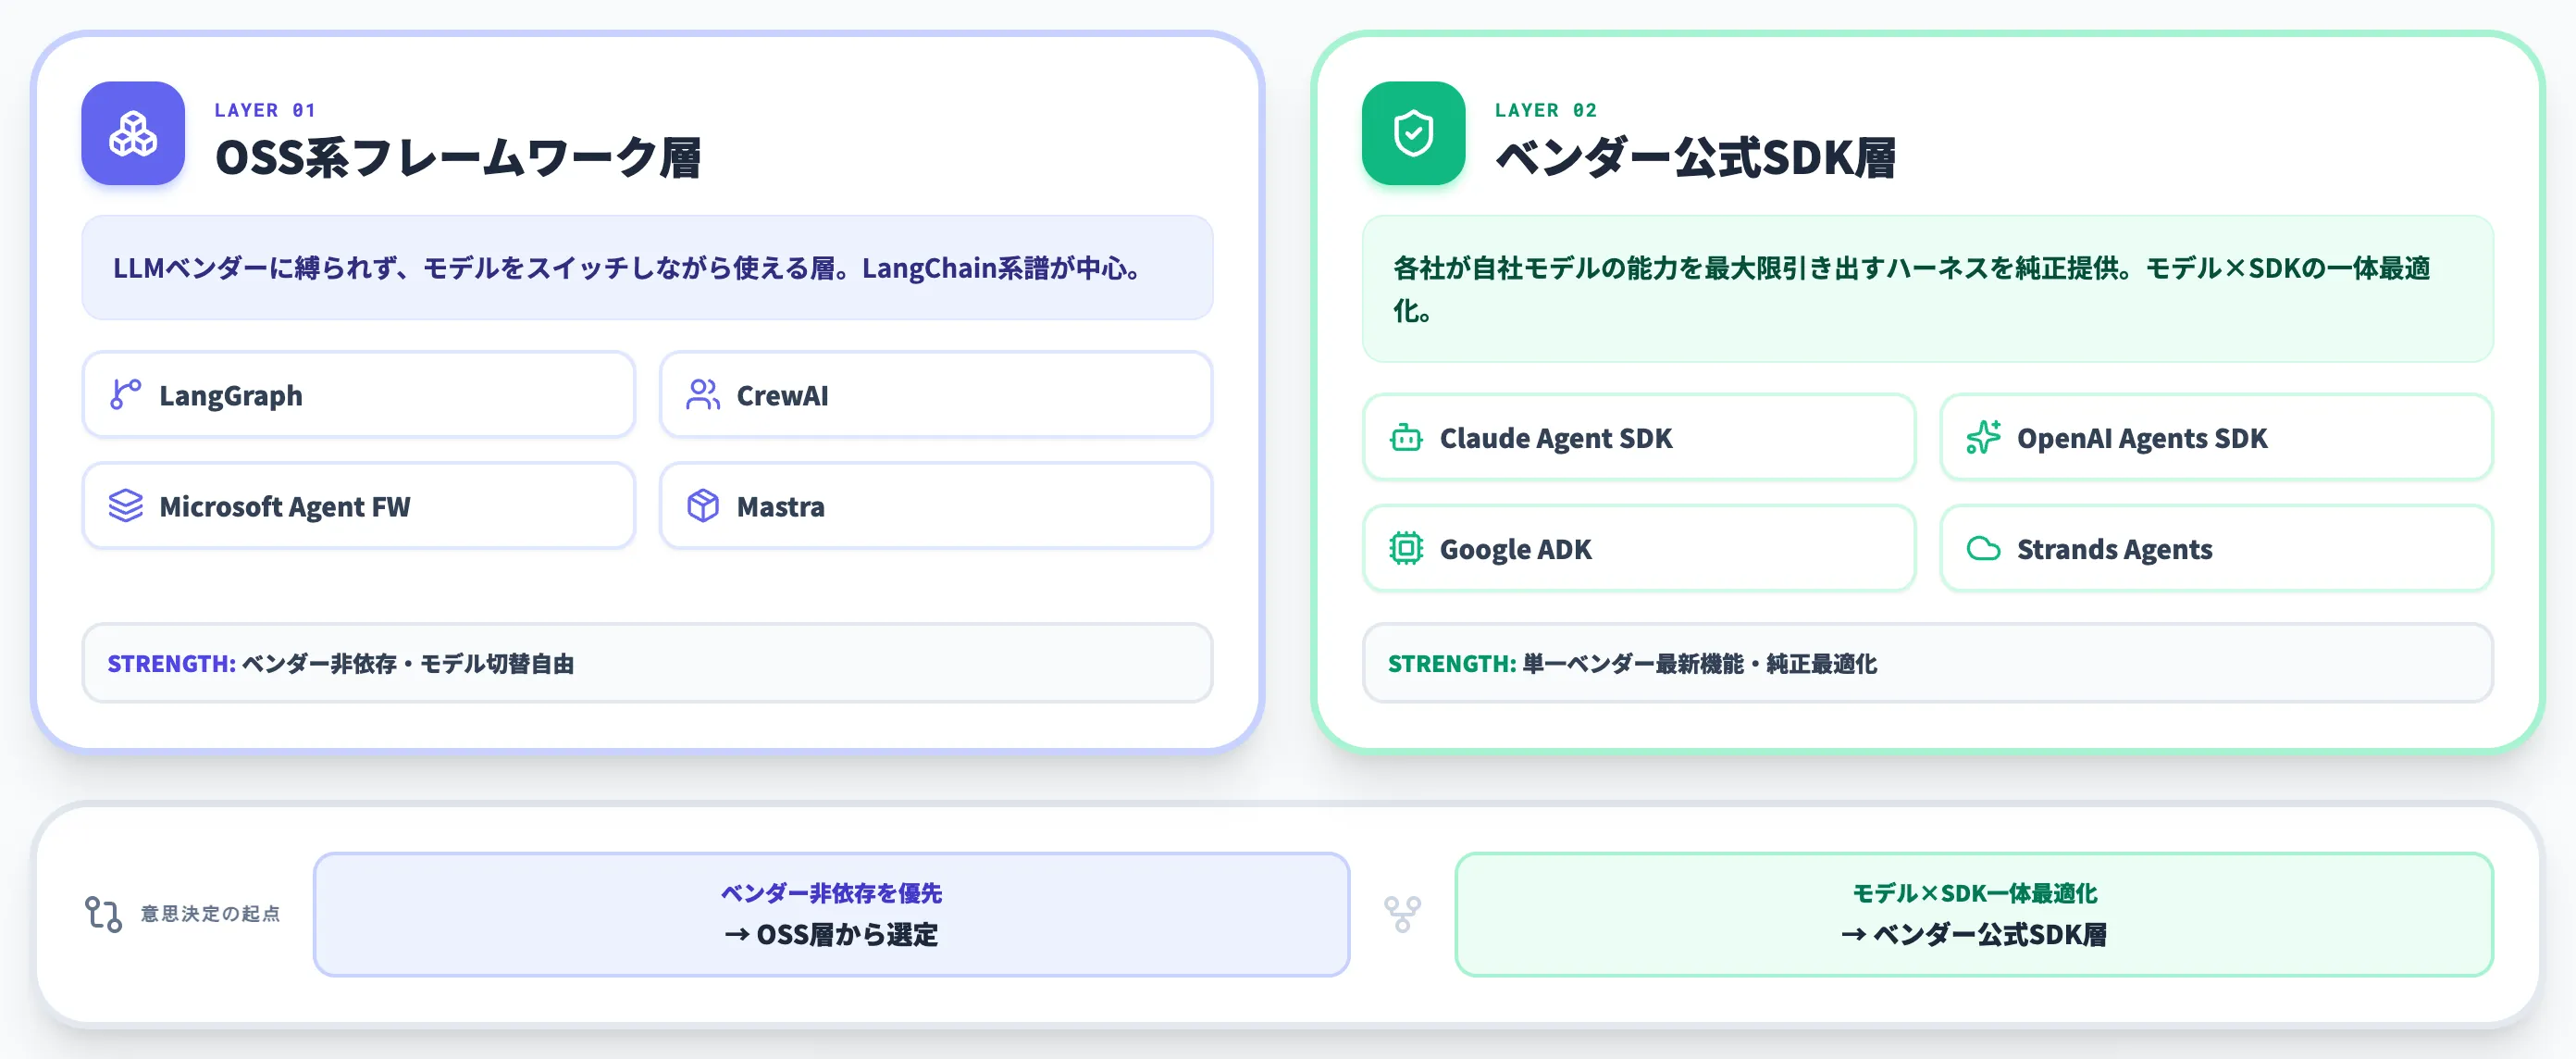Click the LAYER 01 label
This screenshot has height=1059, width=2576.
(x=265, y=110)
